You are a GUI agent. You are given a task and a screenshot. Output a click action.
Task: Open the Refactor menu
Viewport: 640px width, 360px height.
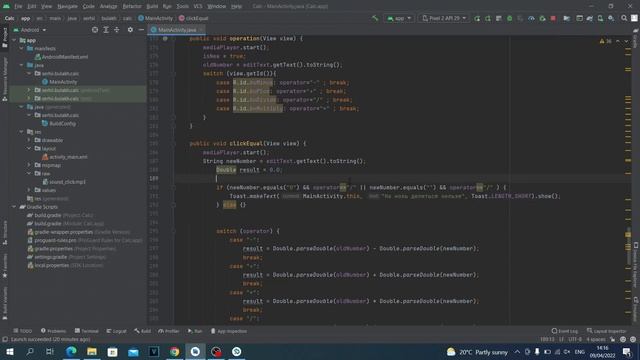[132, 6]
